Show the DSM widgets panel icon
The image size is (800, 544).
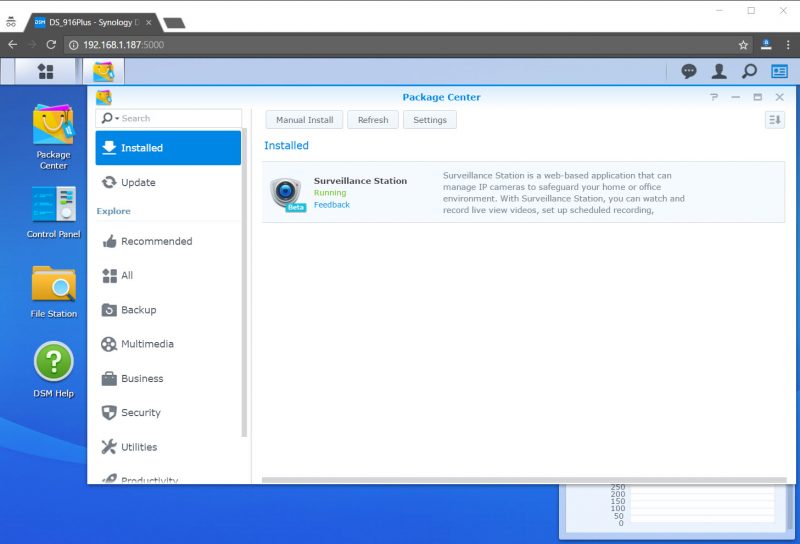779,71
